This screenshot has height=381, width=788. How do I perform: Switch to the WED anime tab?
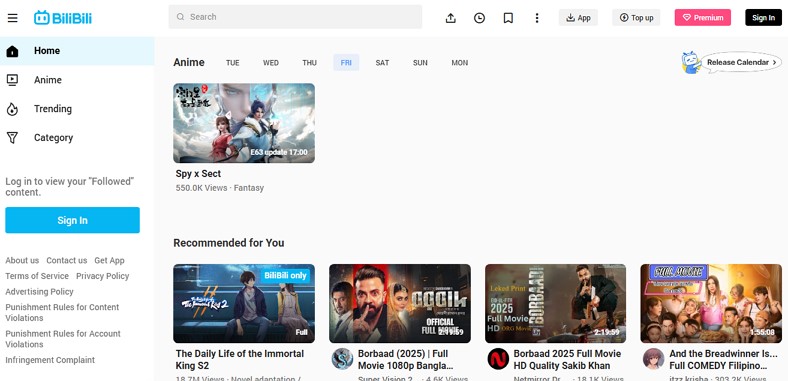[x=271, y=63]
